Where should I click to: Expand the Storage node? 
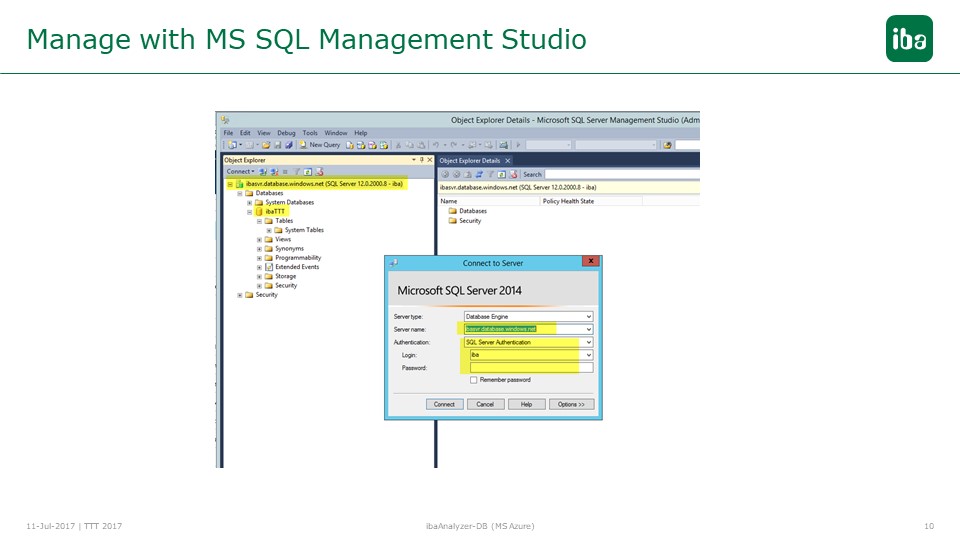coord(260,277)
